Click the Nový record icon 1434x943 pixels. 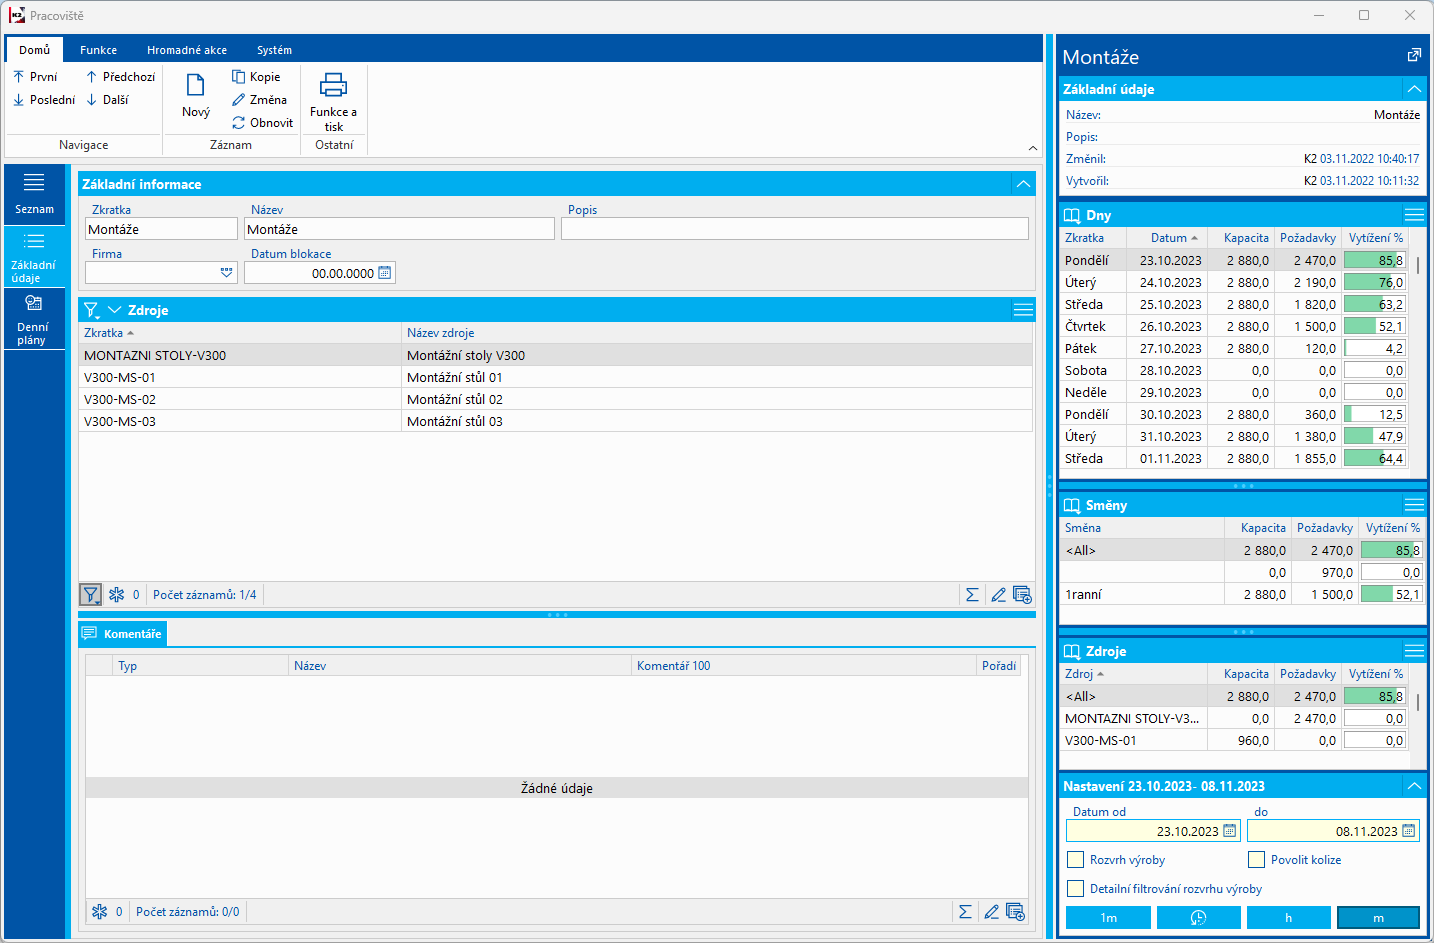coord(196,86)
